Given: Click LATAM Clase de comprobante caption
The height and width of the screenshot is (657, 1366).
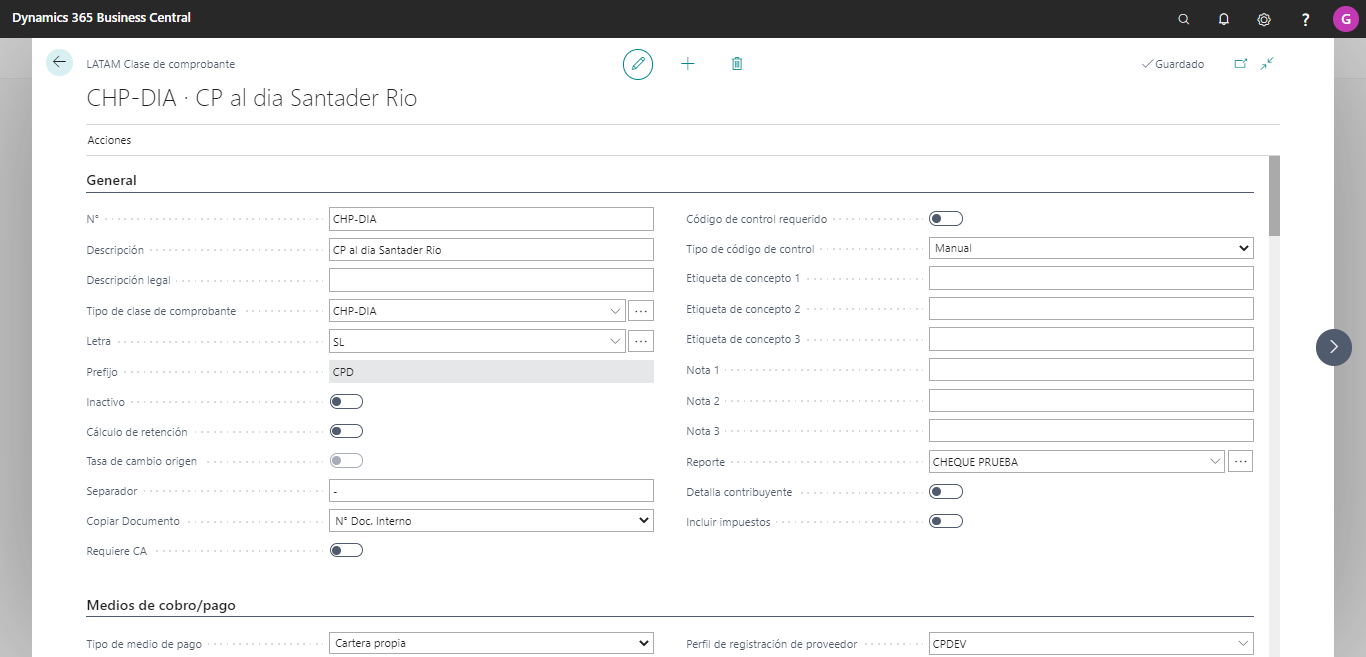Looking at the screenshot, I should tap(161, 64).
